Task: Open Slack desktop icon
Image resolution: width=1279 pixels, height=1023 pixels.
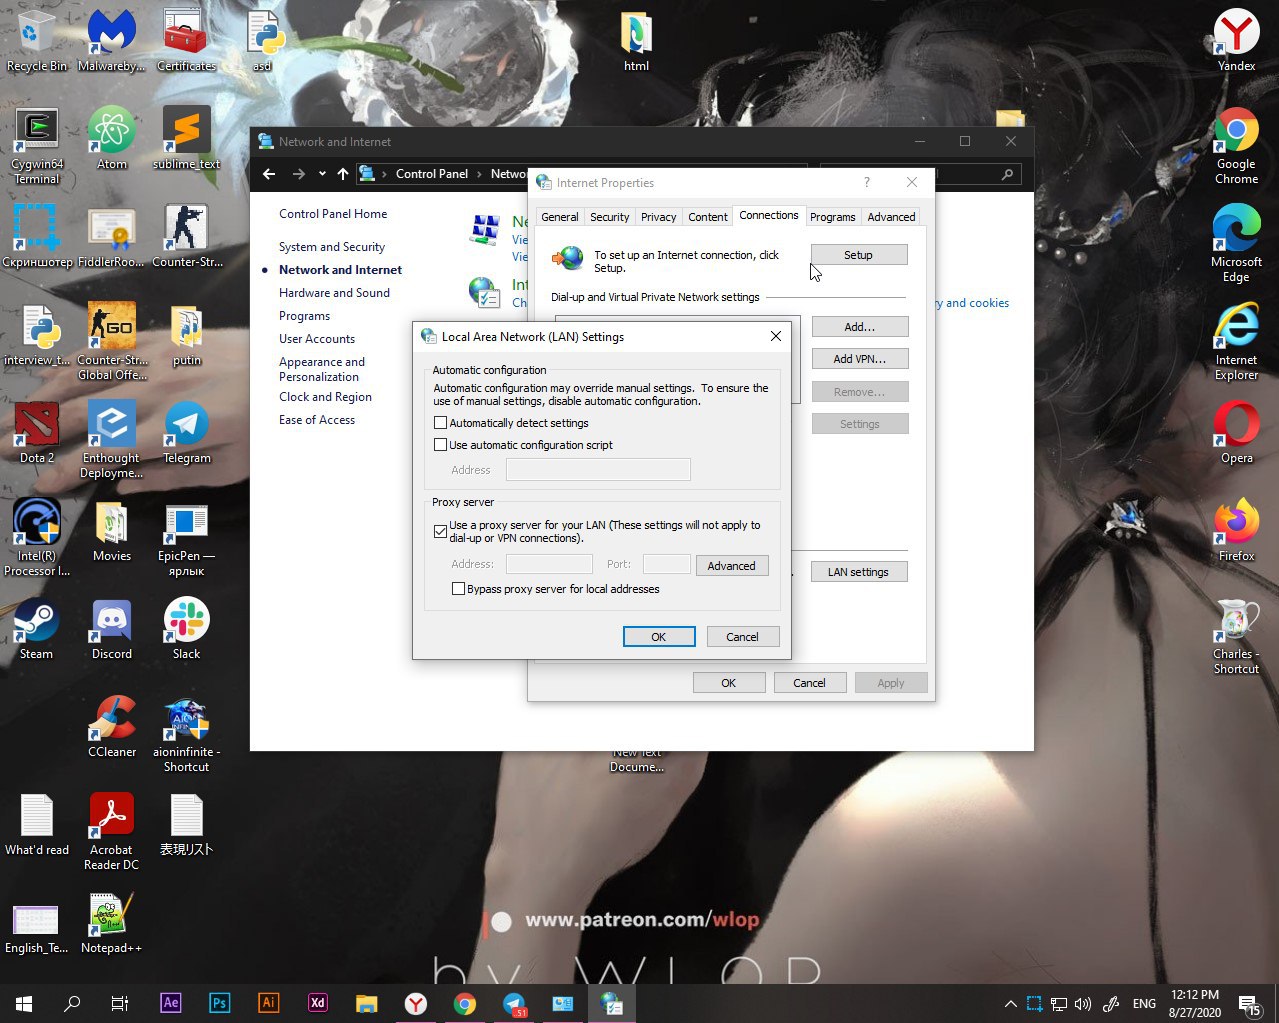Action: 187,628
